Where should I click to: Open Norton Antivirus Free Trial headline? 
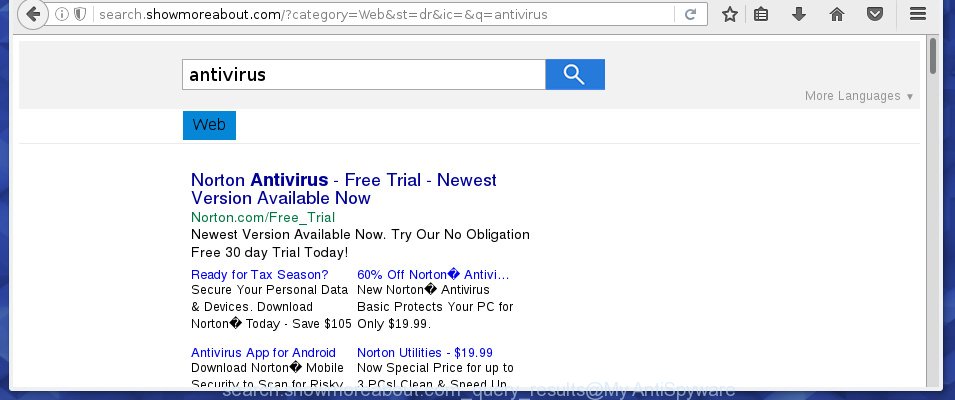click(x=344, y=189)
